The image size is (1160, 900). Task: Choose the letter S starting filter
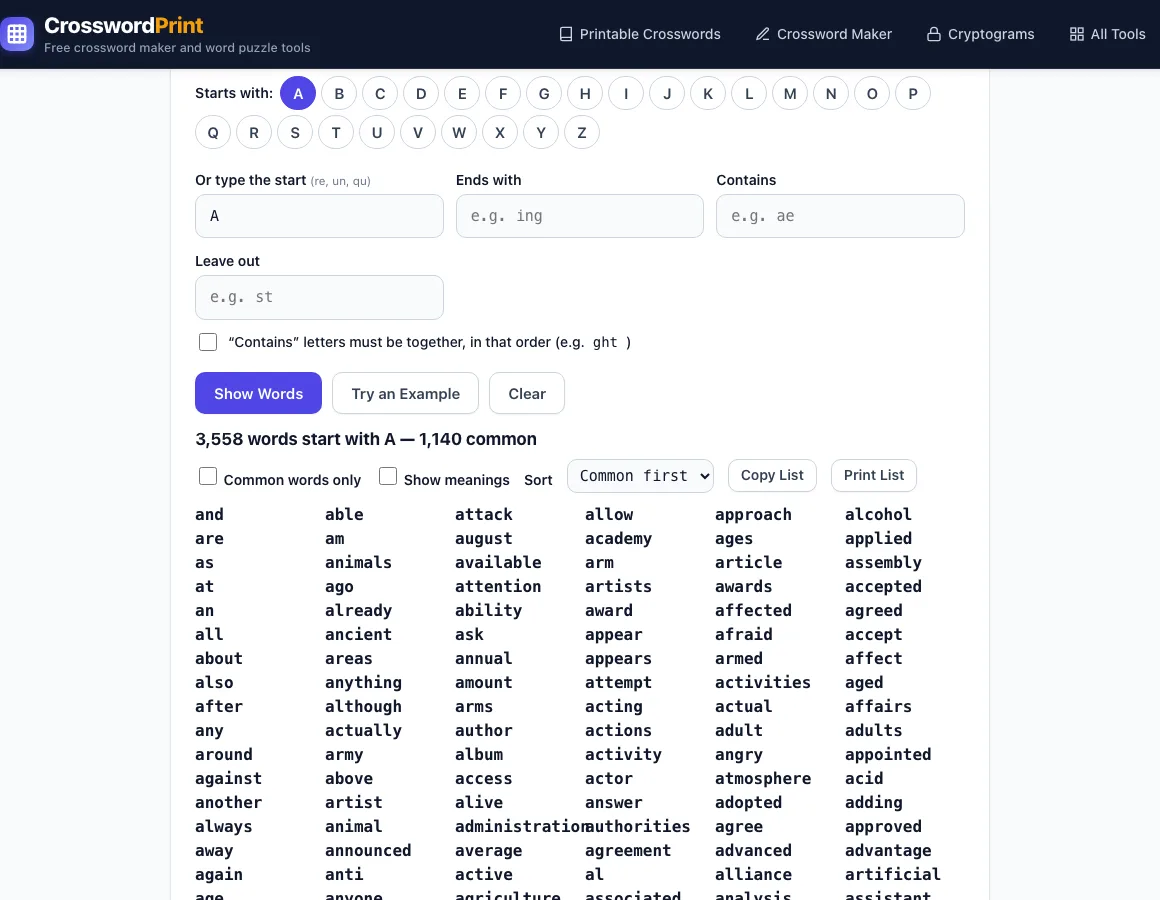tap(295, 133)
